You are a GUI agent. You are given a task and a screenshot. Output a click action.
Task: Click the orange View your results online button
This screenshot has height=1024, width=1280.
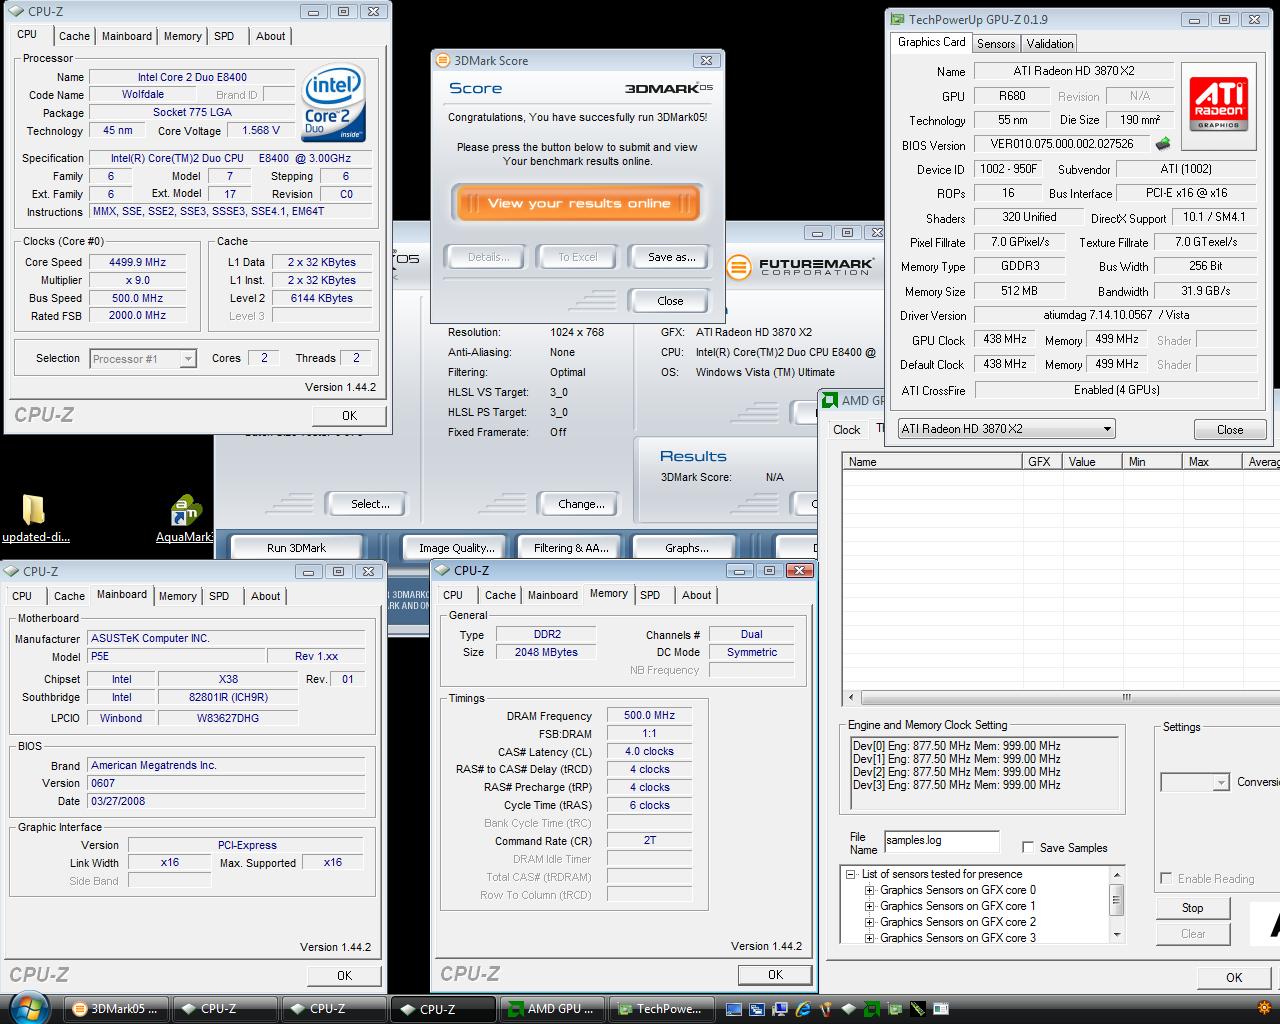coord(578,204)
